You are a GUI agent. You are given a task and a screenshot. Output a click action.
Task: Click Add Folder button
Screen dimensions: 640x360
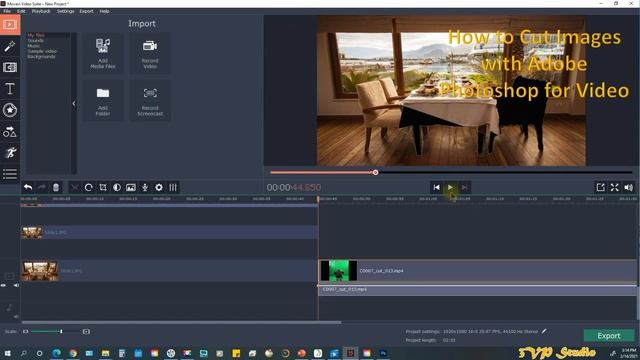pyautogui.click(x=103, y=101)
